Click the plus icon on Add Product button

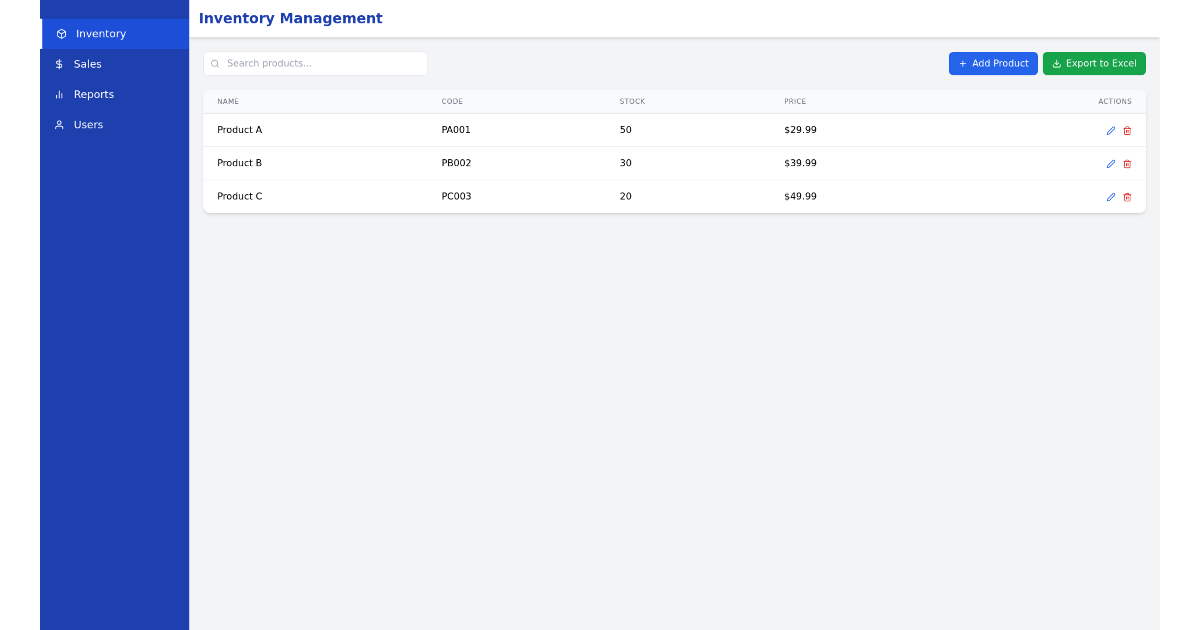[962, 63]
